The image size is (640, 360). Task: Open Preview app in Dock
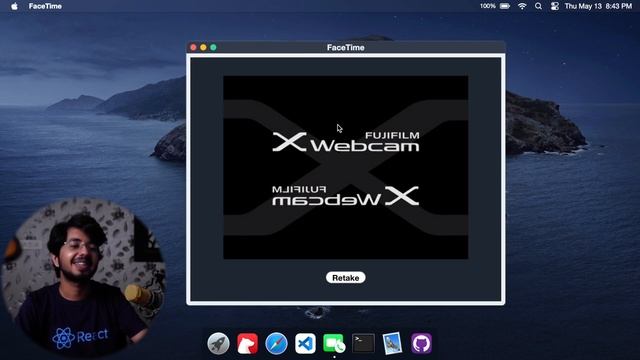(x=392, y=343)
